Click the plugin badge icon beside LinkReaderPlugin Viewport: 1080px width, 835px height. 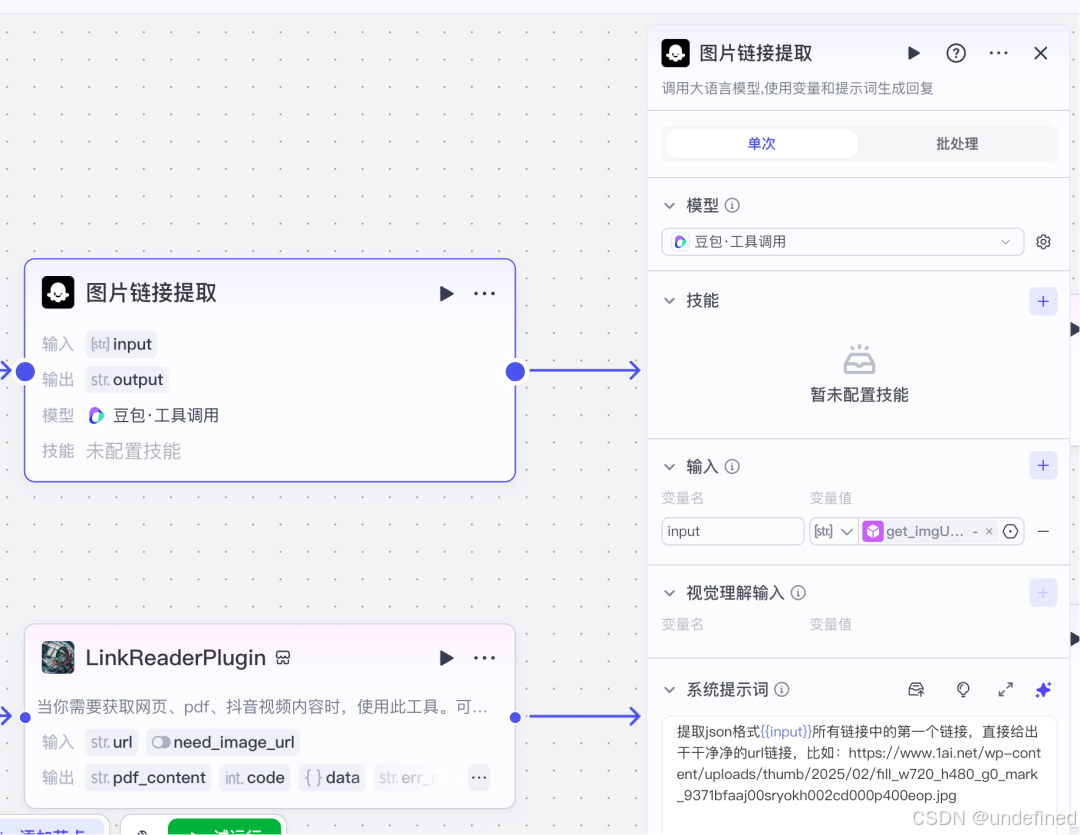[283, 658]
